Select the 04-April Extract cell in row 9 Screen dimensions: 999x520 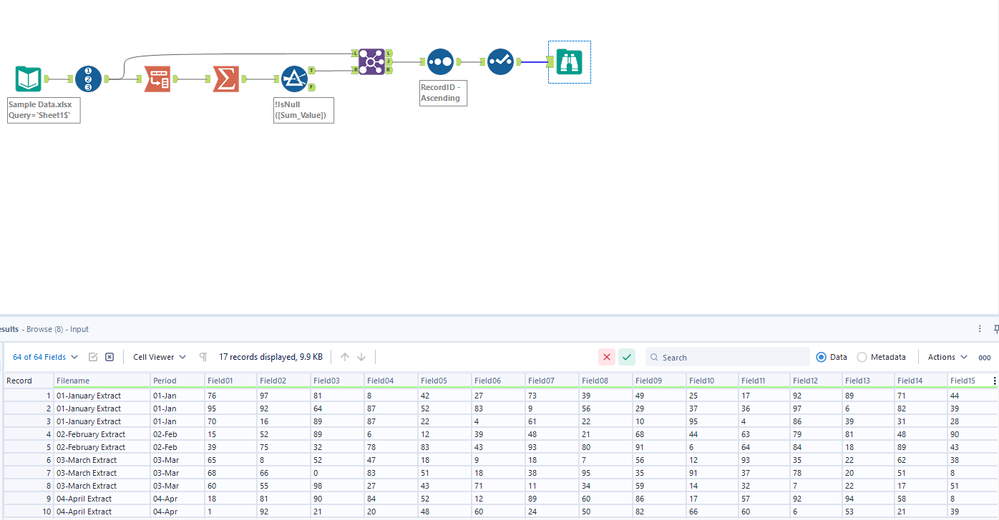point(102,498)
